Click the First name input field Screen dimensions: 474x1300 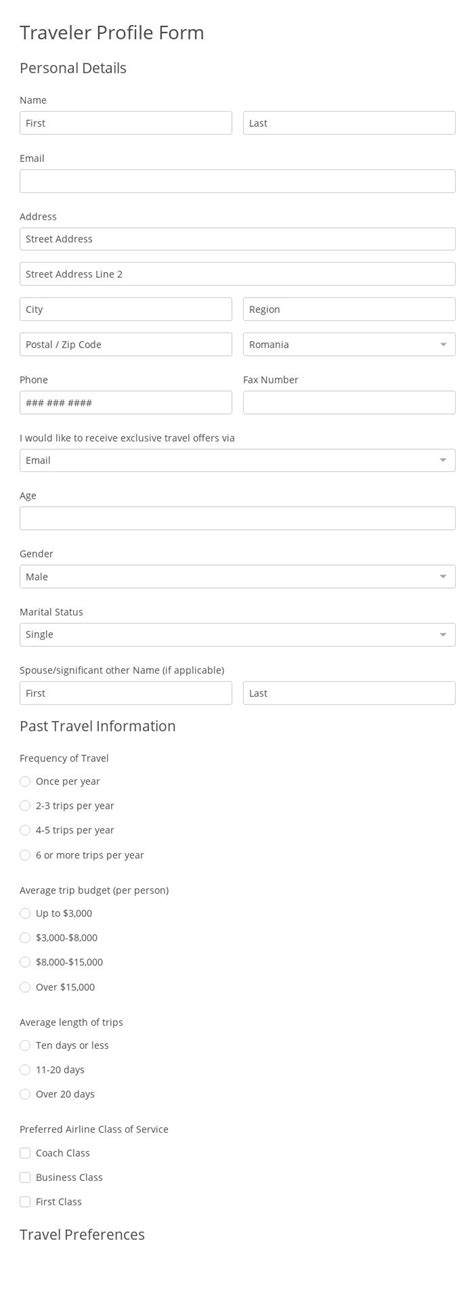click(125, 123)
